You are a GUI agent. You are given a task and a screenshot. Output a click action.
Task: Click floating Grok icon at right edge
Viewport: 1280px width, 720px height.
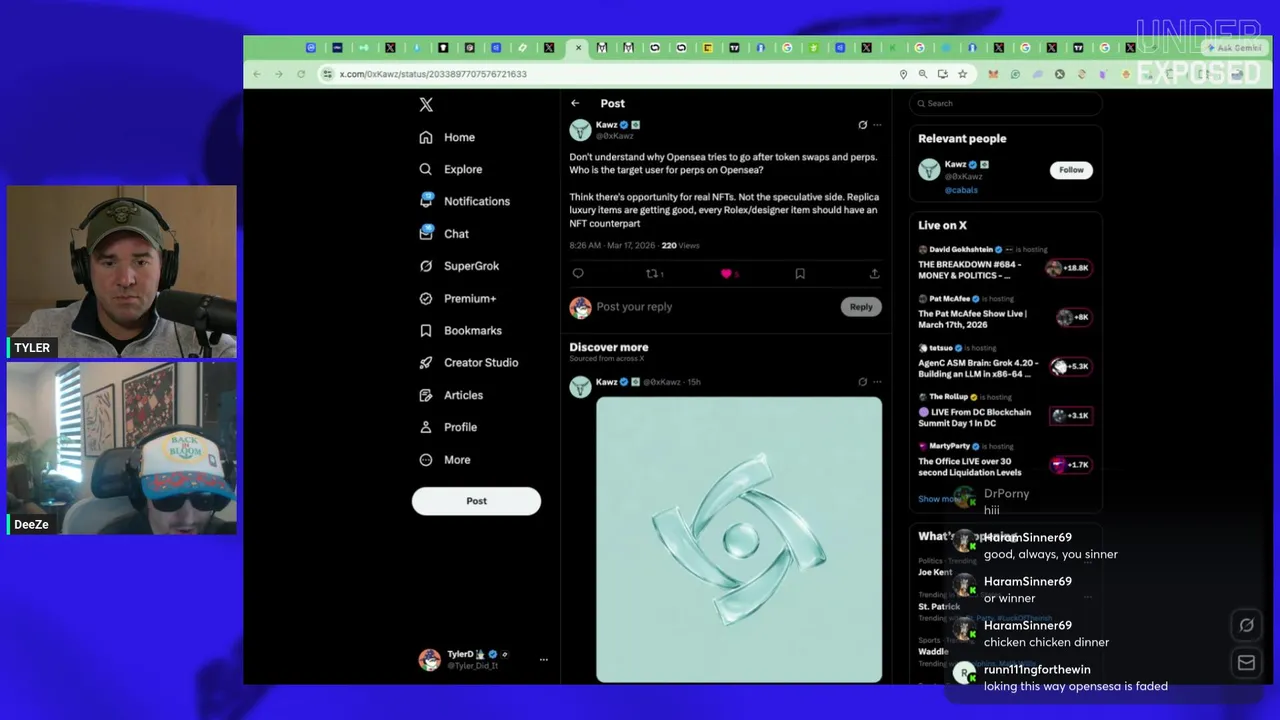(1246, 625)
